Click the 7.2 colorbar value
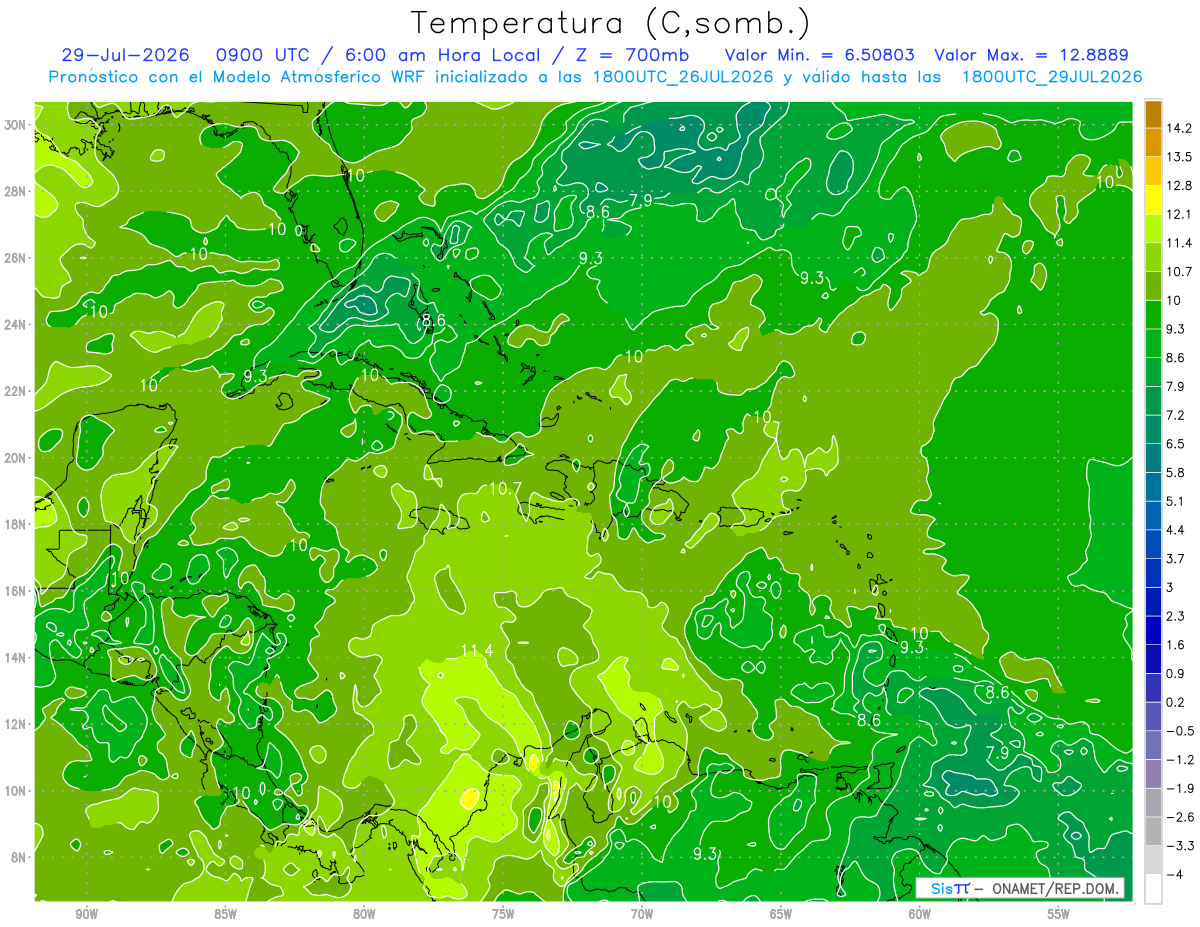This screenshot has height=927, width=1200. point(1175,415)
